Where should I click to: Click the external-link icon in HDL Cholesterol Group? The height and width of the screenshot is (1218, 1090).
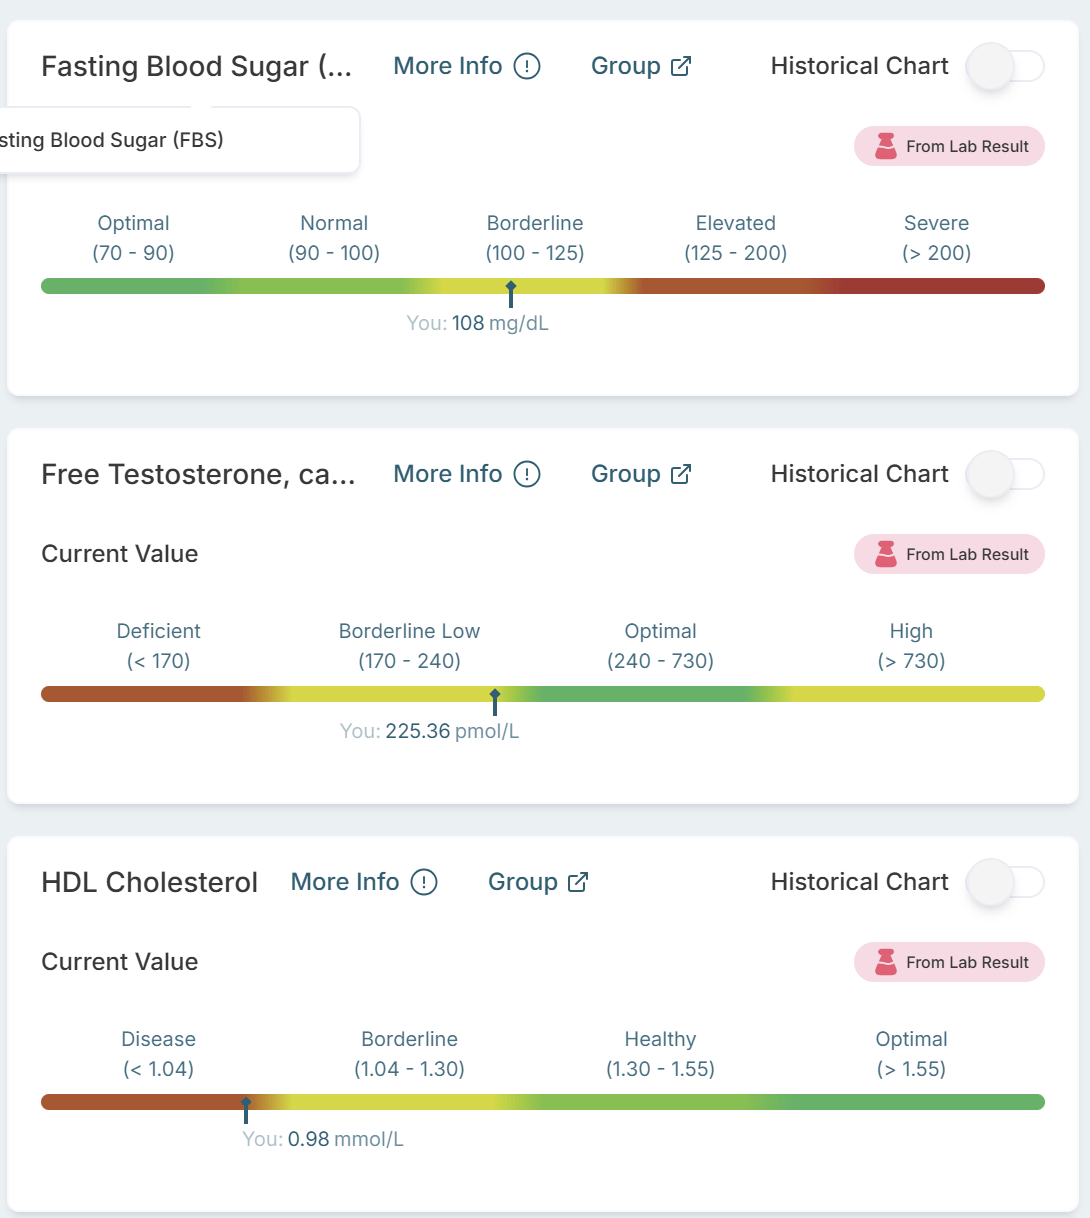(x=578, y=882)
